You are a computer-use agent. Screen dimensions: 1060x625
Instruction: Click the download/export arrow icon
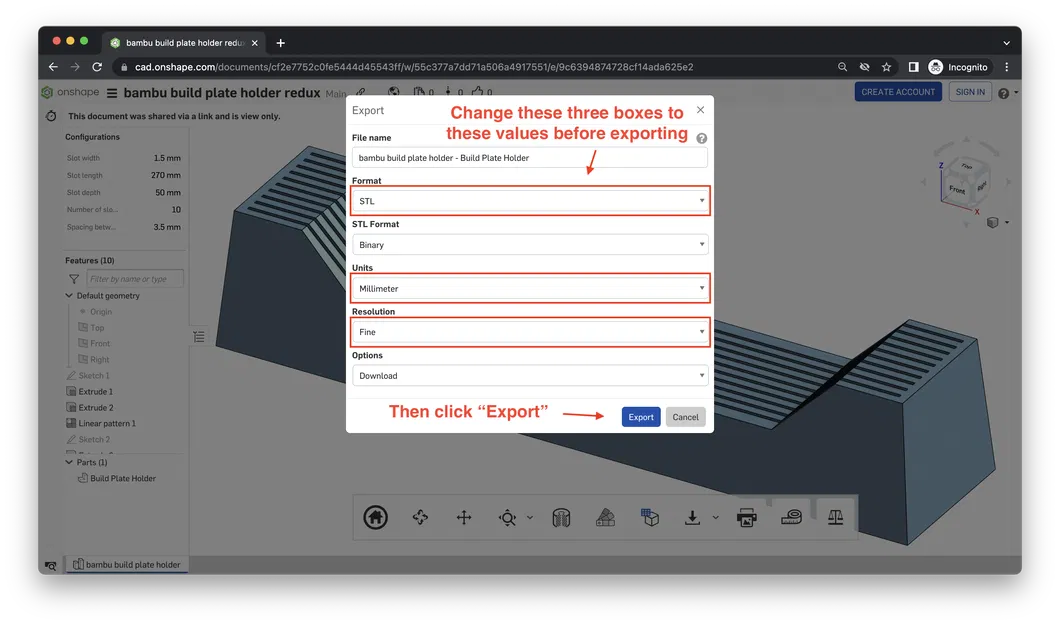692,518
